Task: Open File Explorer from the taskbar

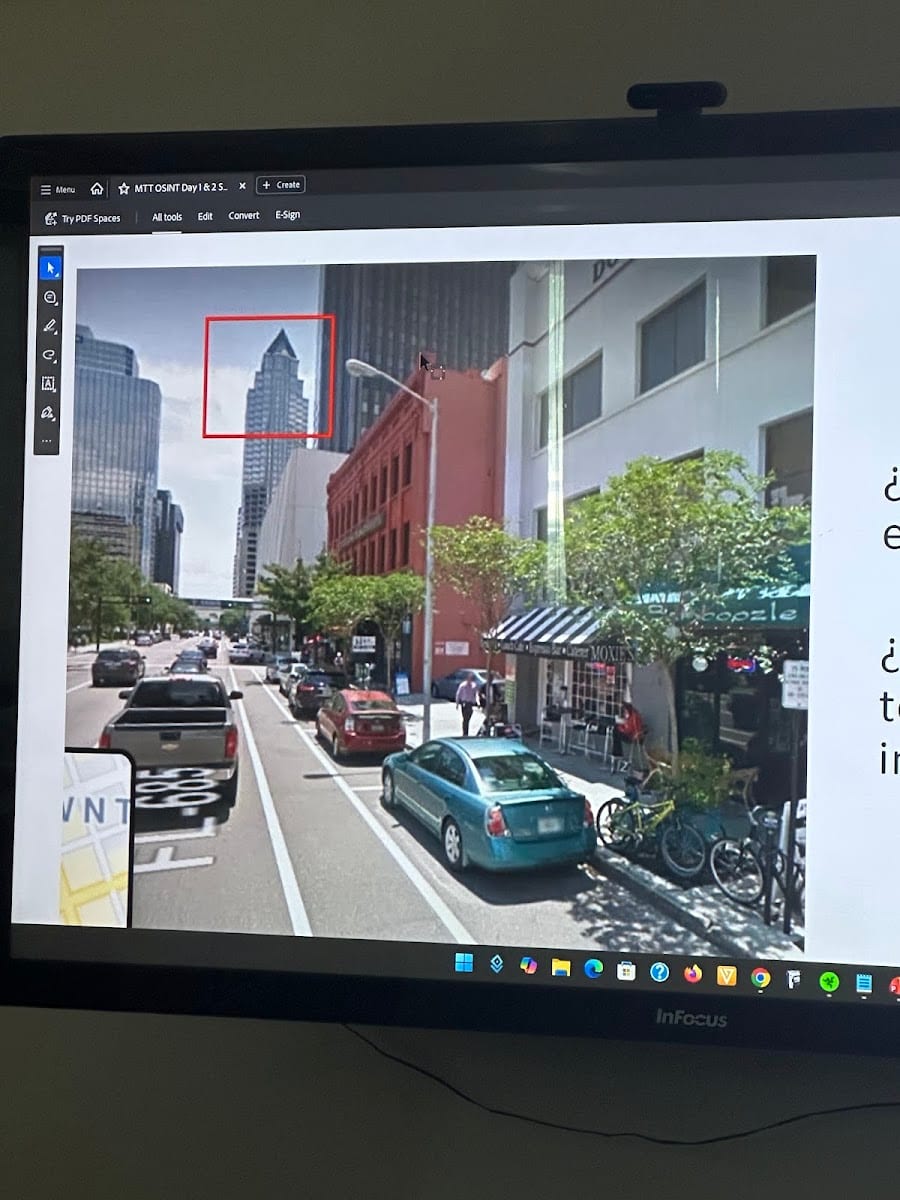Action: (x=561, y=967)
